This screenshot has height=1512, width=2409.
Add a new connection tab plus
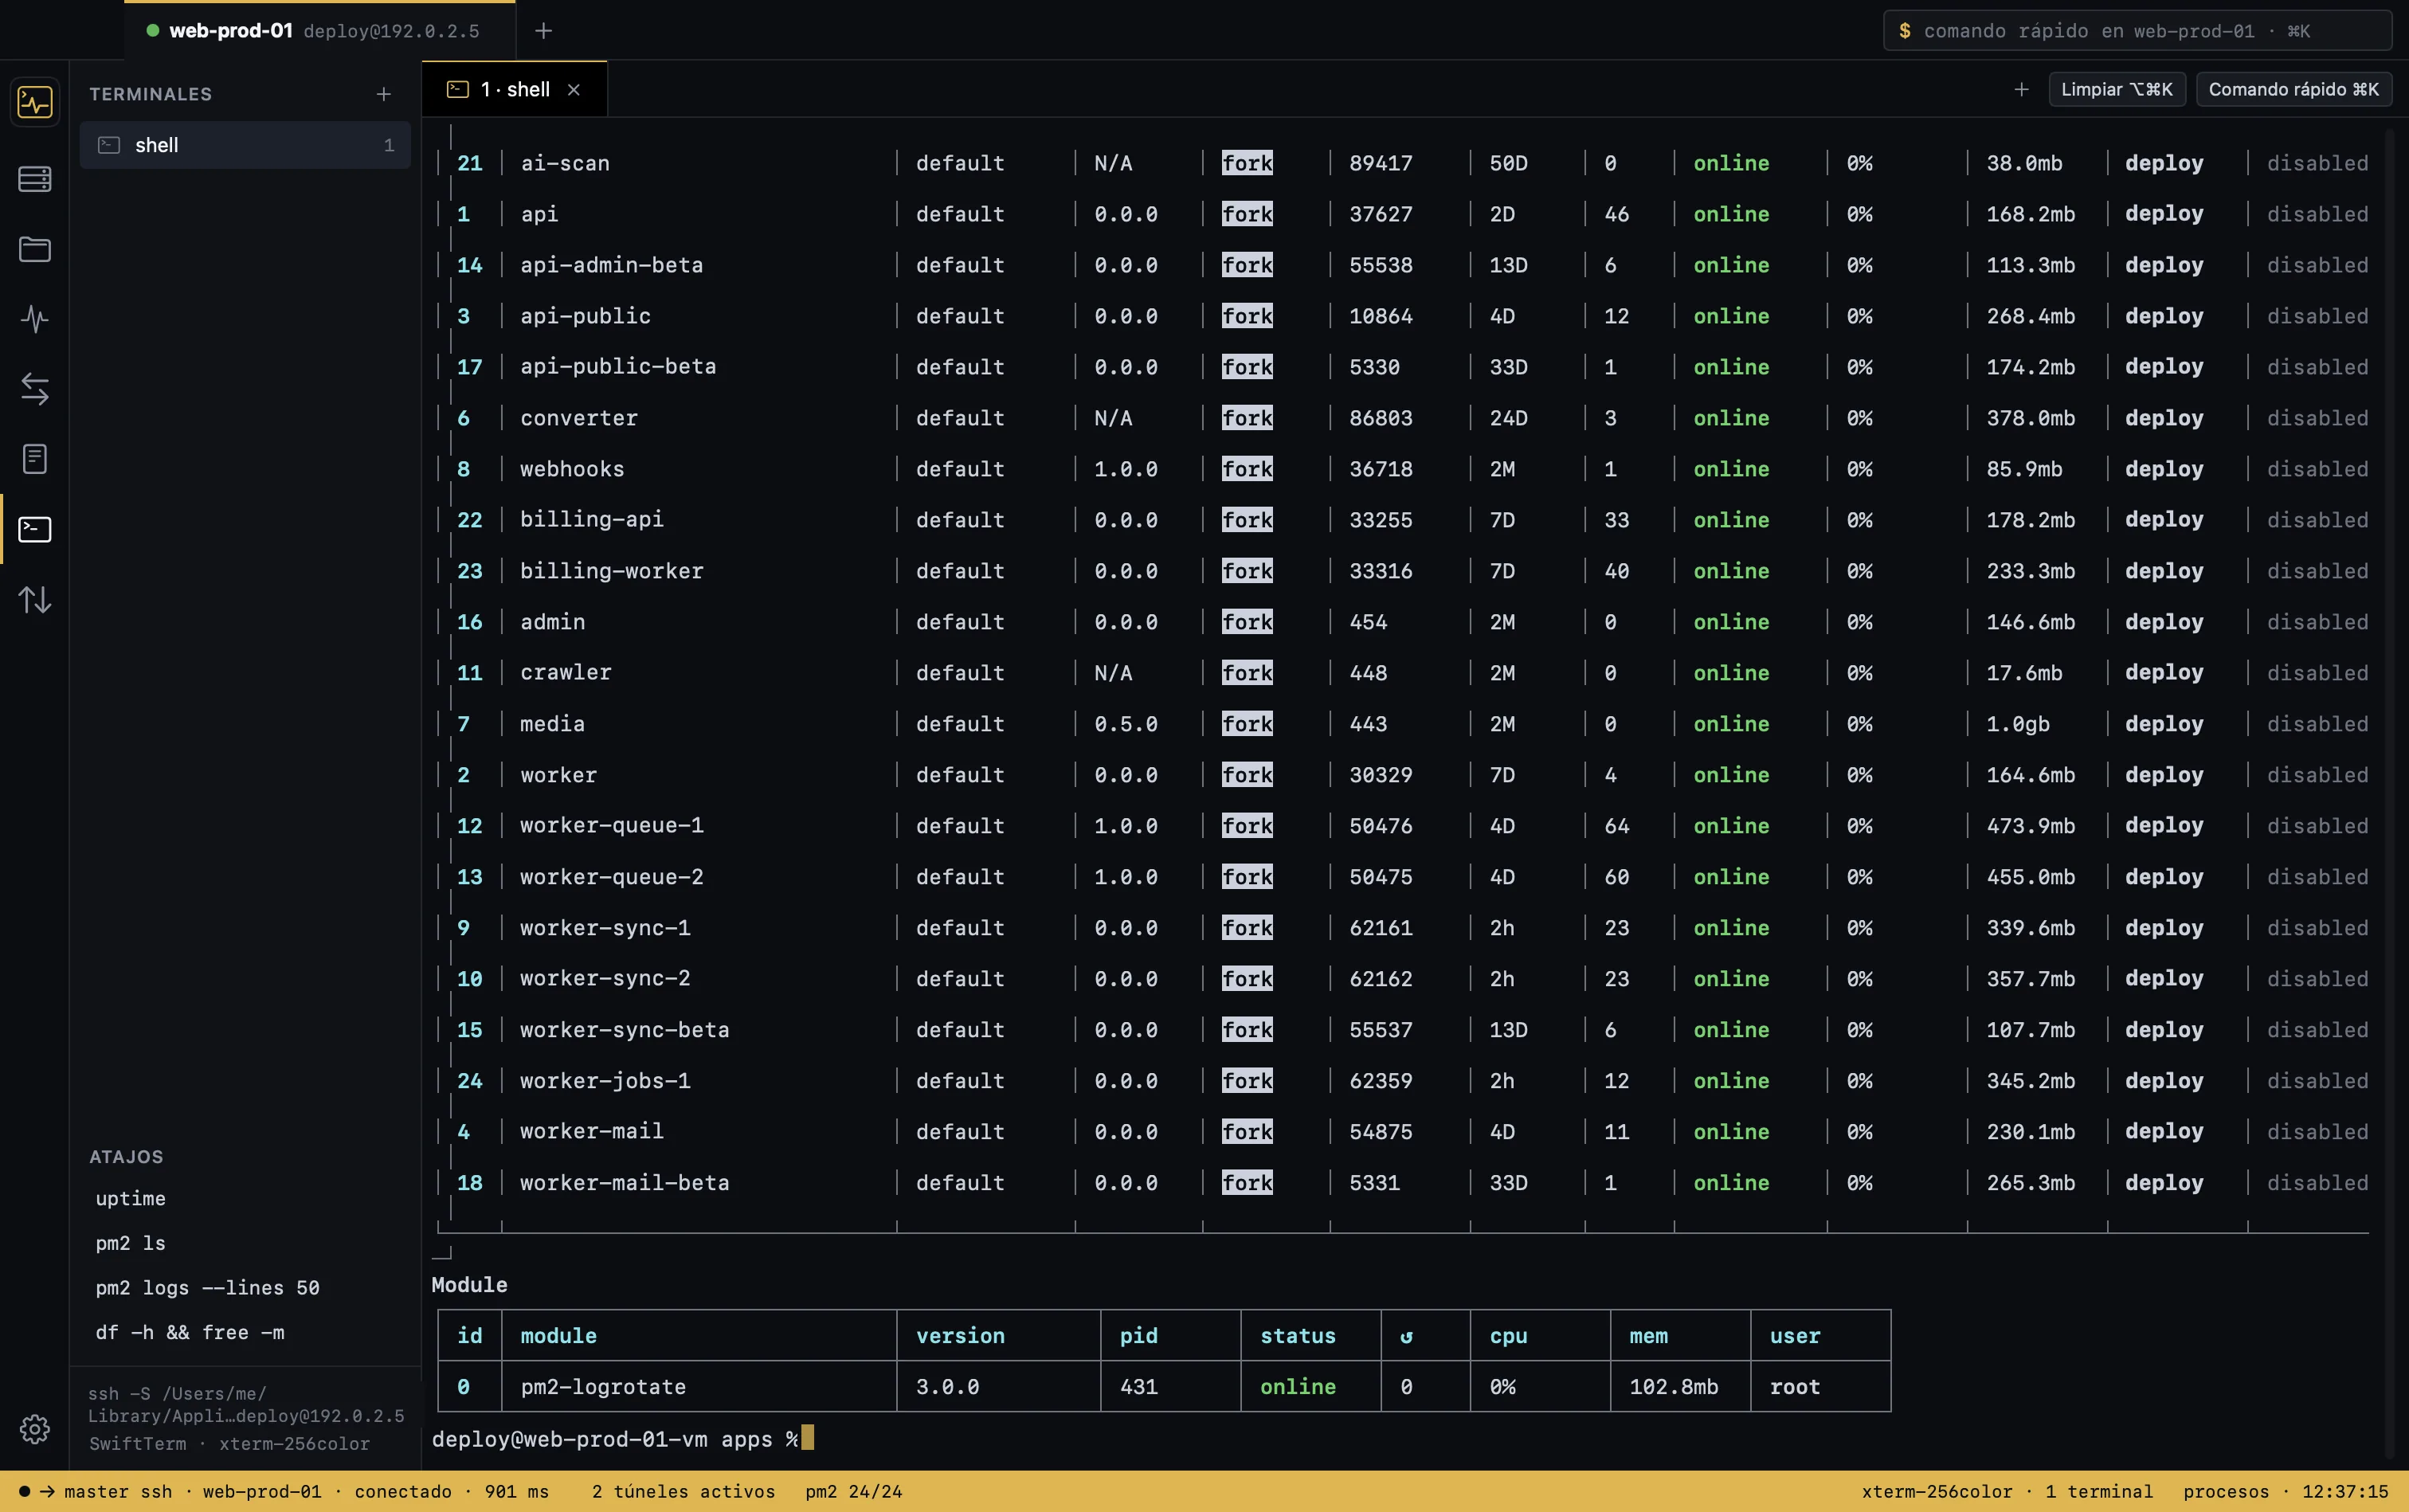click(x=543, y=31)
